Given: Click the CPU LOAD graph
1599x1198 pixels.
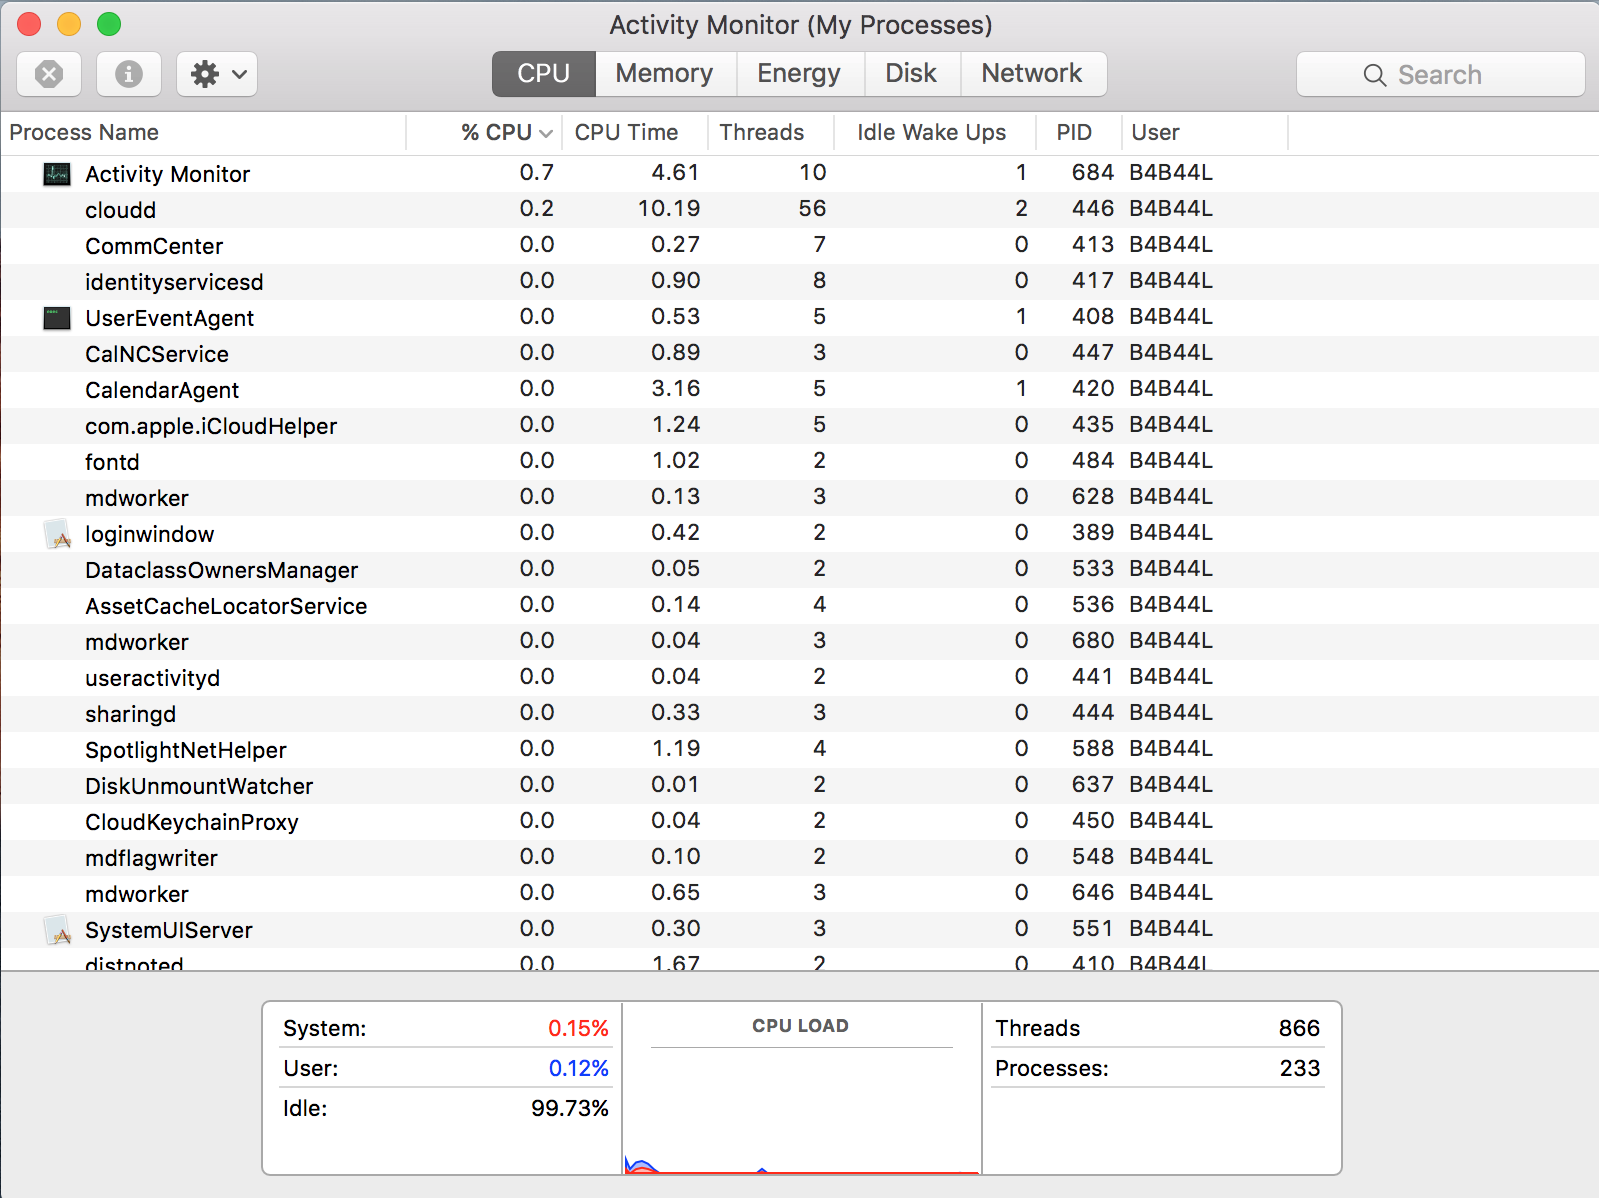Looking at the screenshot, I should click(x=801, y=1089).
